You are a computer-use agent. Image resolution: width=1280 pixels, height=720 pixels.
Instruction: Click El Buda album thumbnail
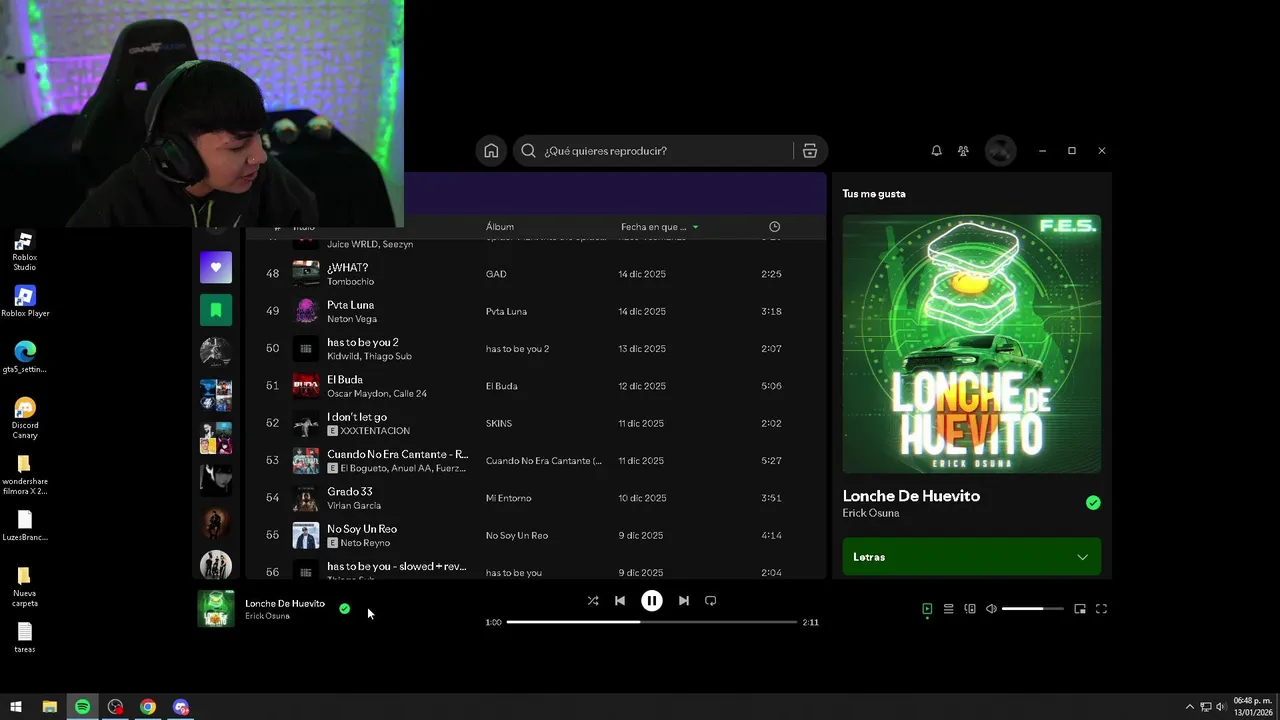pyautogui.click(x=306, y=386)
